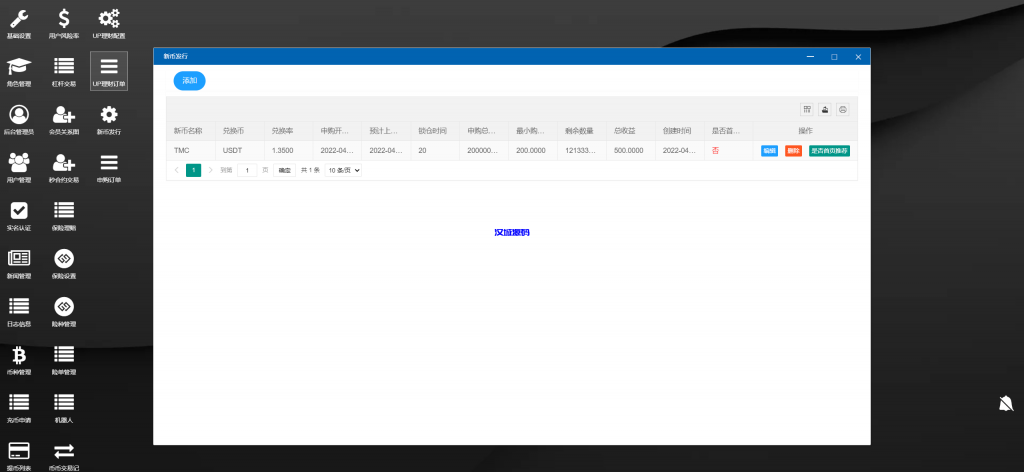
Task: Open the list icon 充币申请
Action: click(19, 408)
